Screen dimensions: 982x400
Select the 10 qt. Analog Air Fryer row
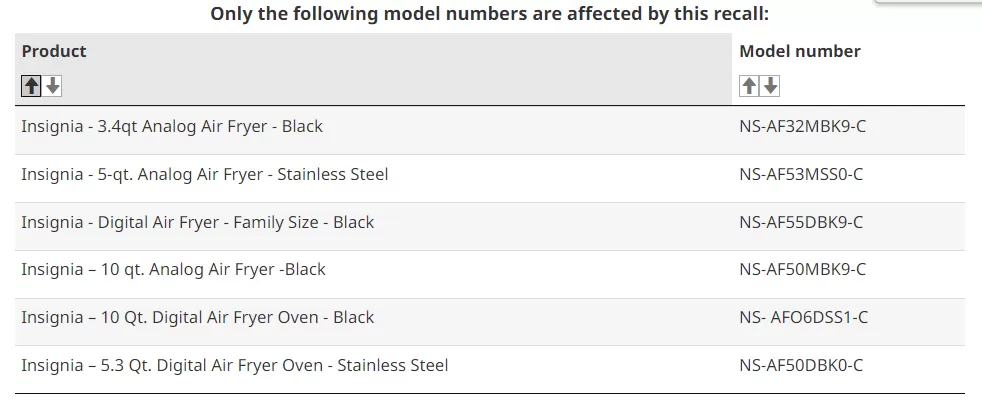tap(490, 274)
